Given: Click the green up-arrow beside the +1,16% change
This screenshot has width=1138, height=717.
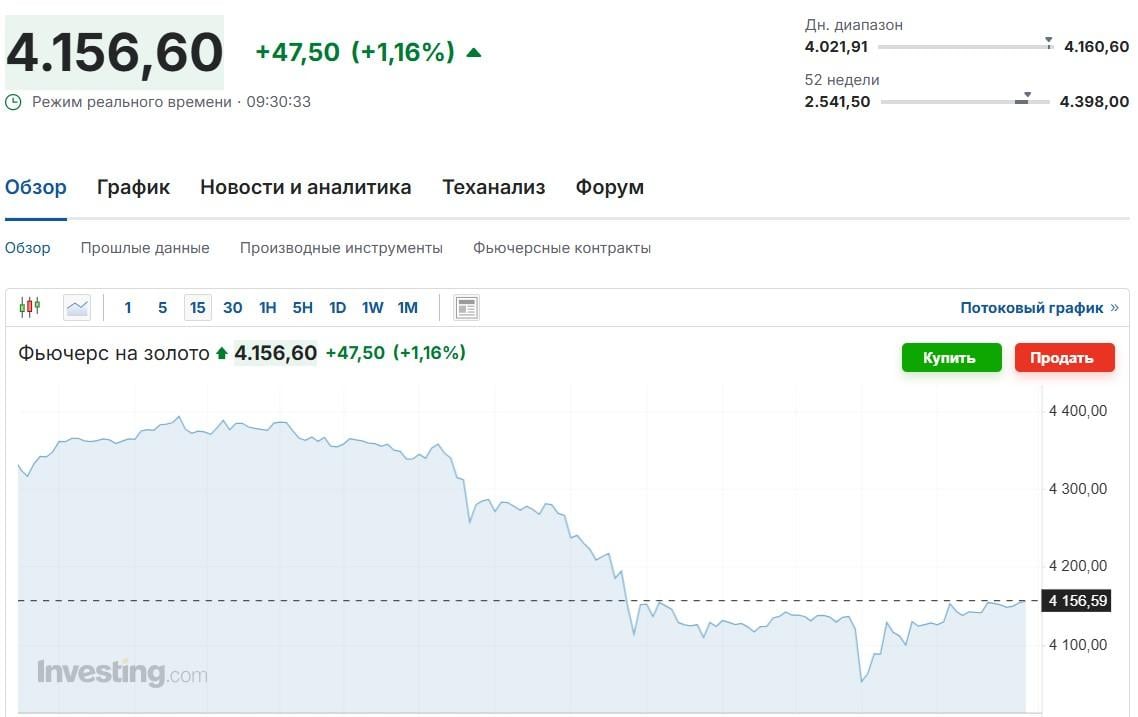Looking at the screenshot, I should coord(474,52).
